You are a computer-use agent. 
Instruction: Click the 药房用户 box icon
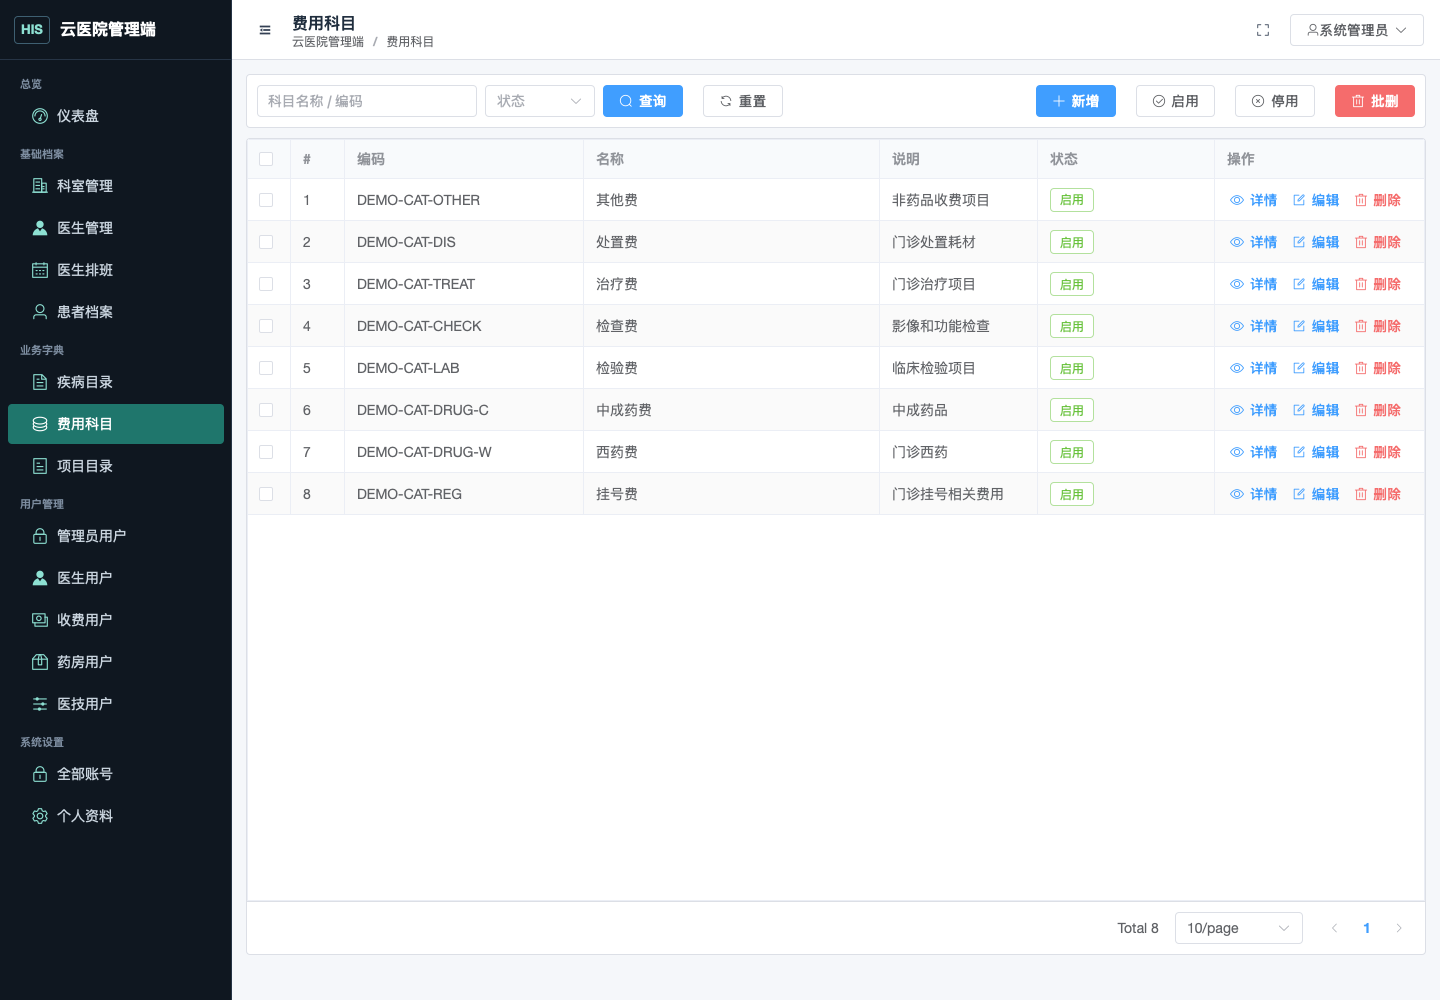tap(40, 662)
